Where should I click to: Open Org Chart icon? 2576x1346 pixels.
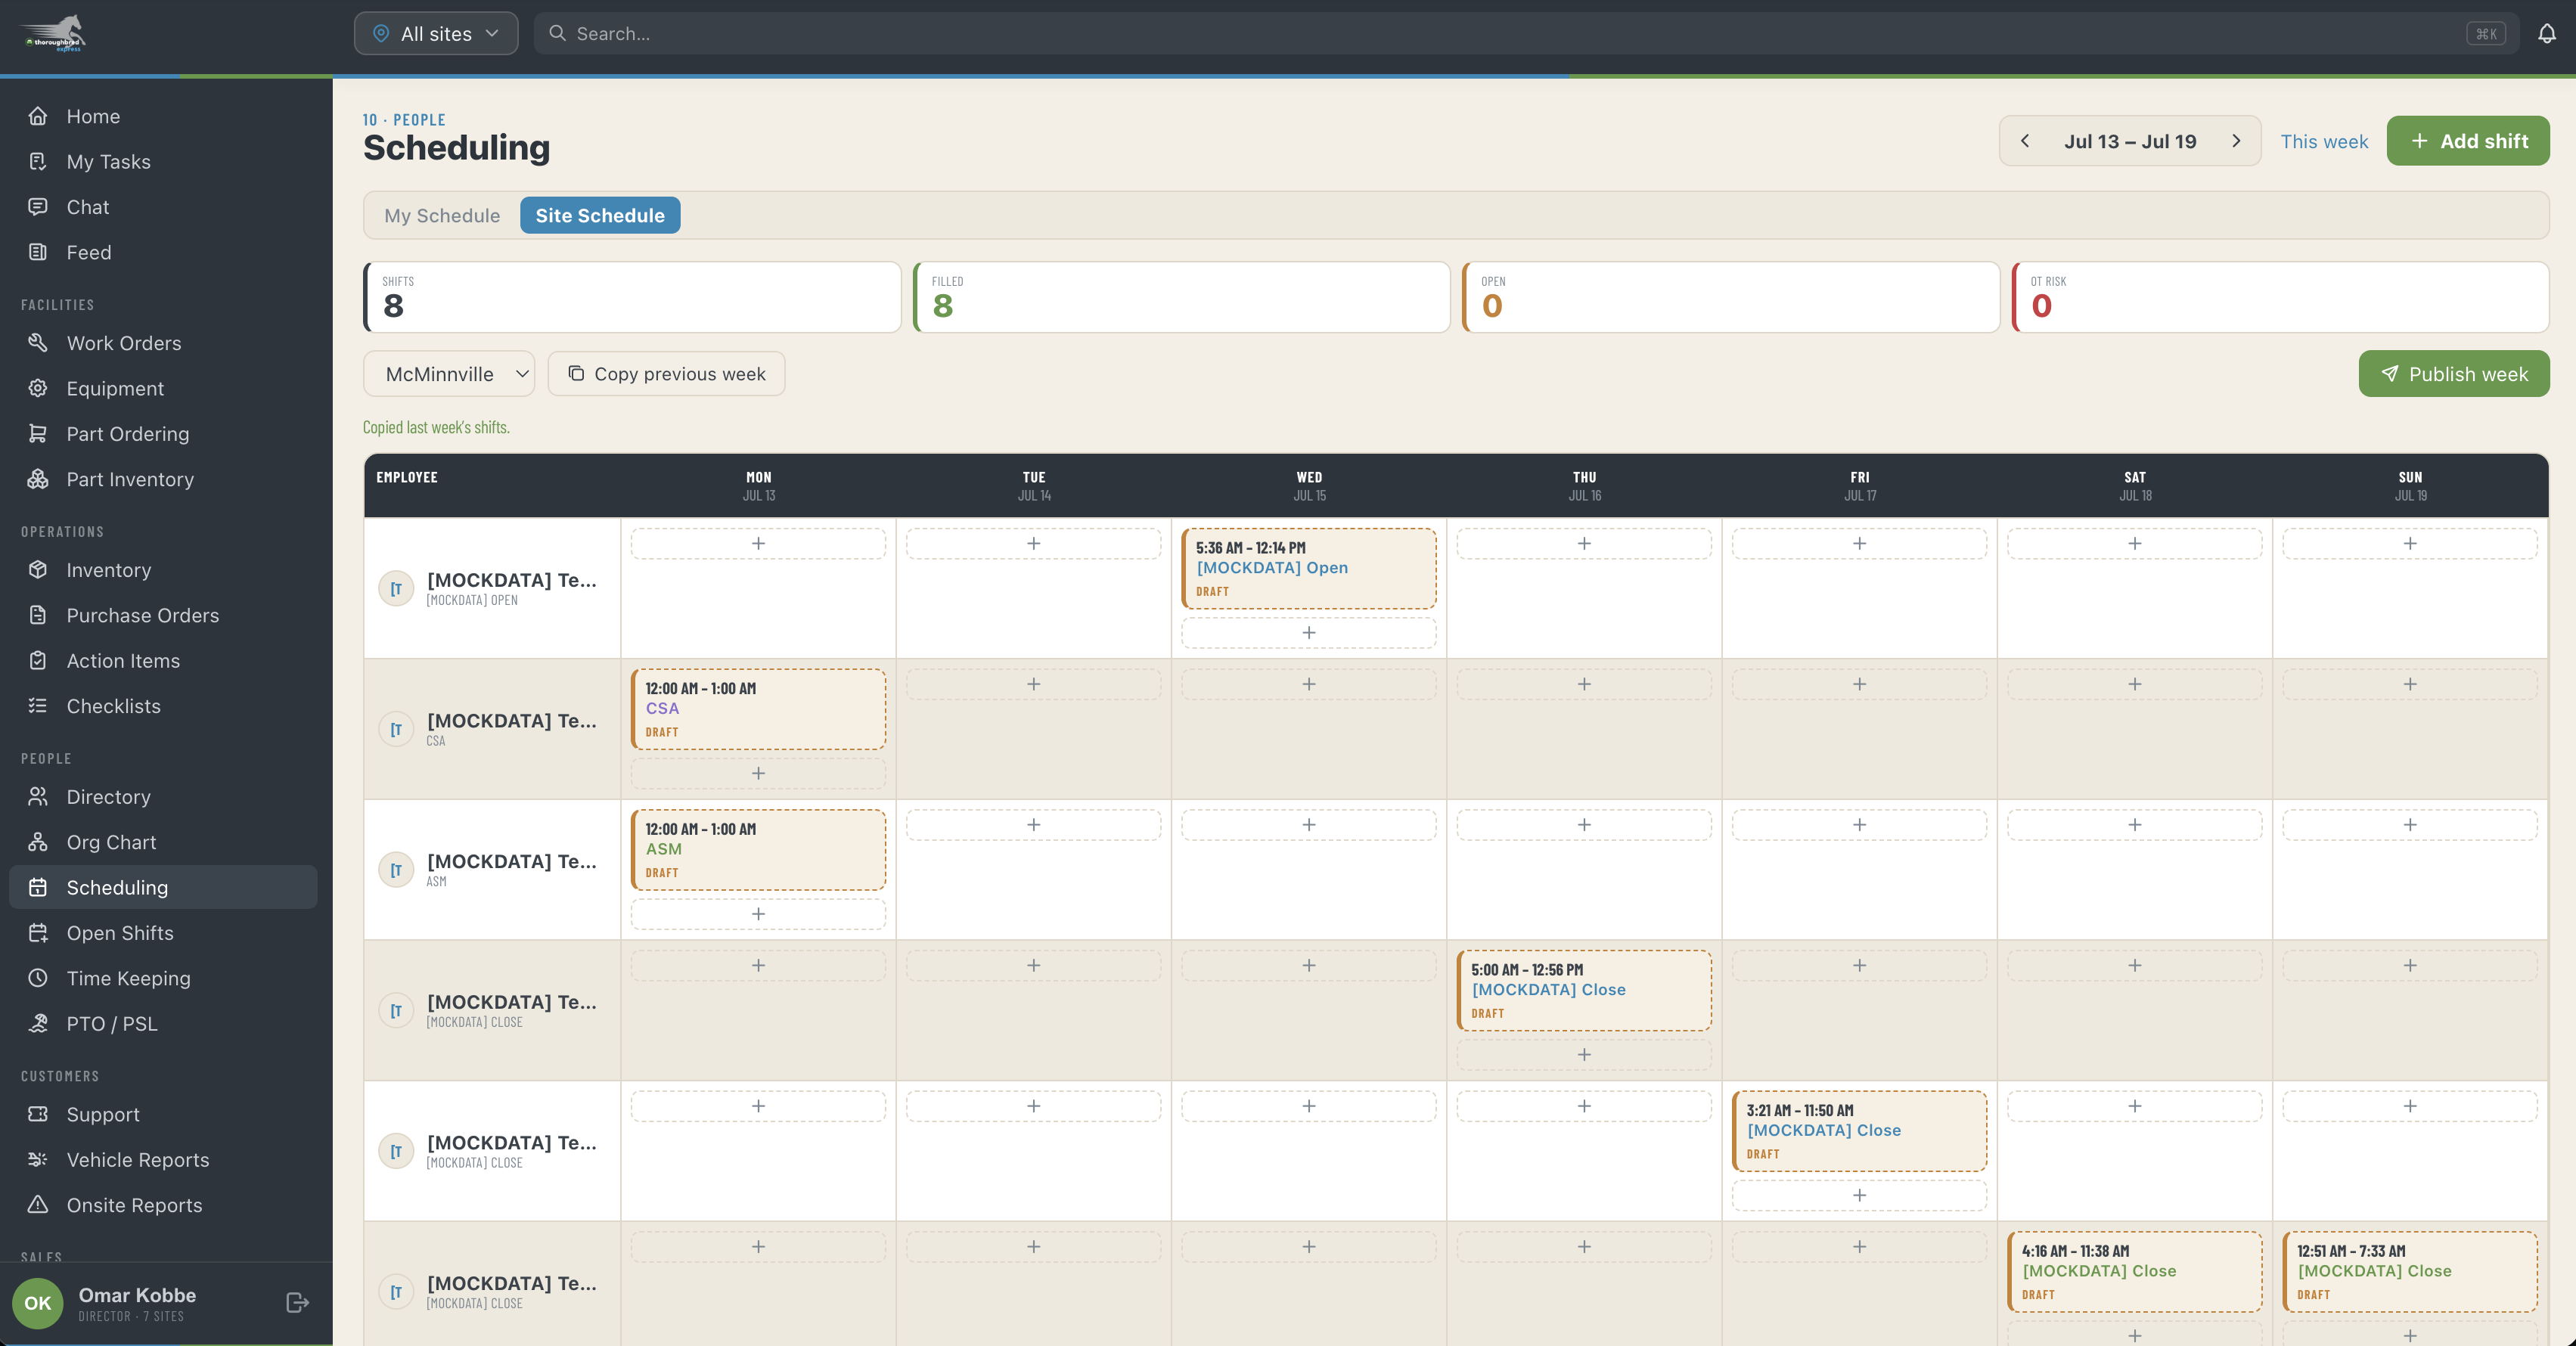coord(38,842)
